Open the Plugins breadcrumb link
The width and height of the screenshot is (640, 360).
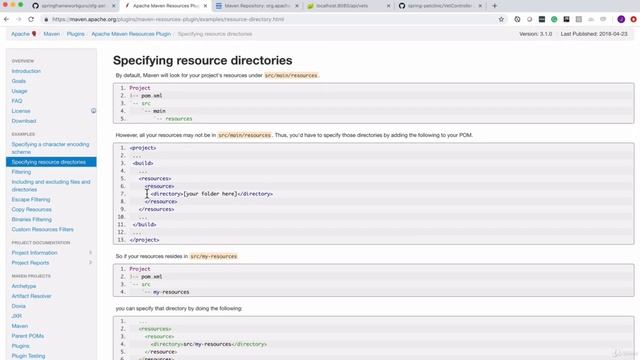pyautogui.click(x=76, y=34)
